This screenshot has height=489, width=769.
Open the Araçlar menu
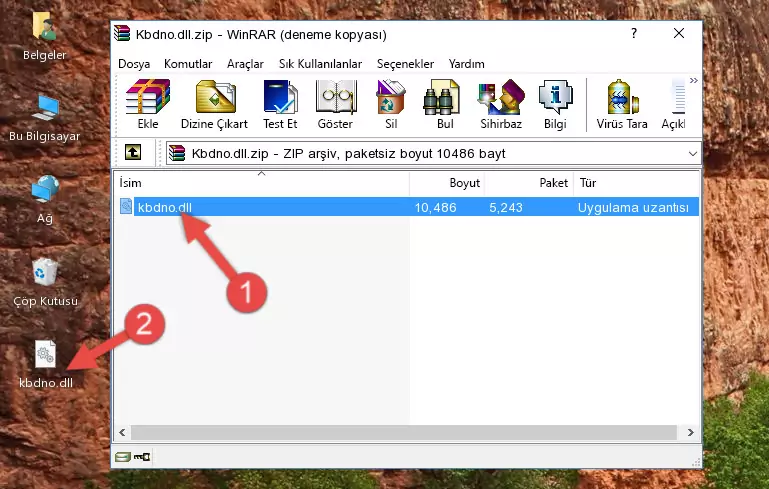tap(245, 64)
